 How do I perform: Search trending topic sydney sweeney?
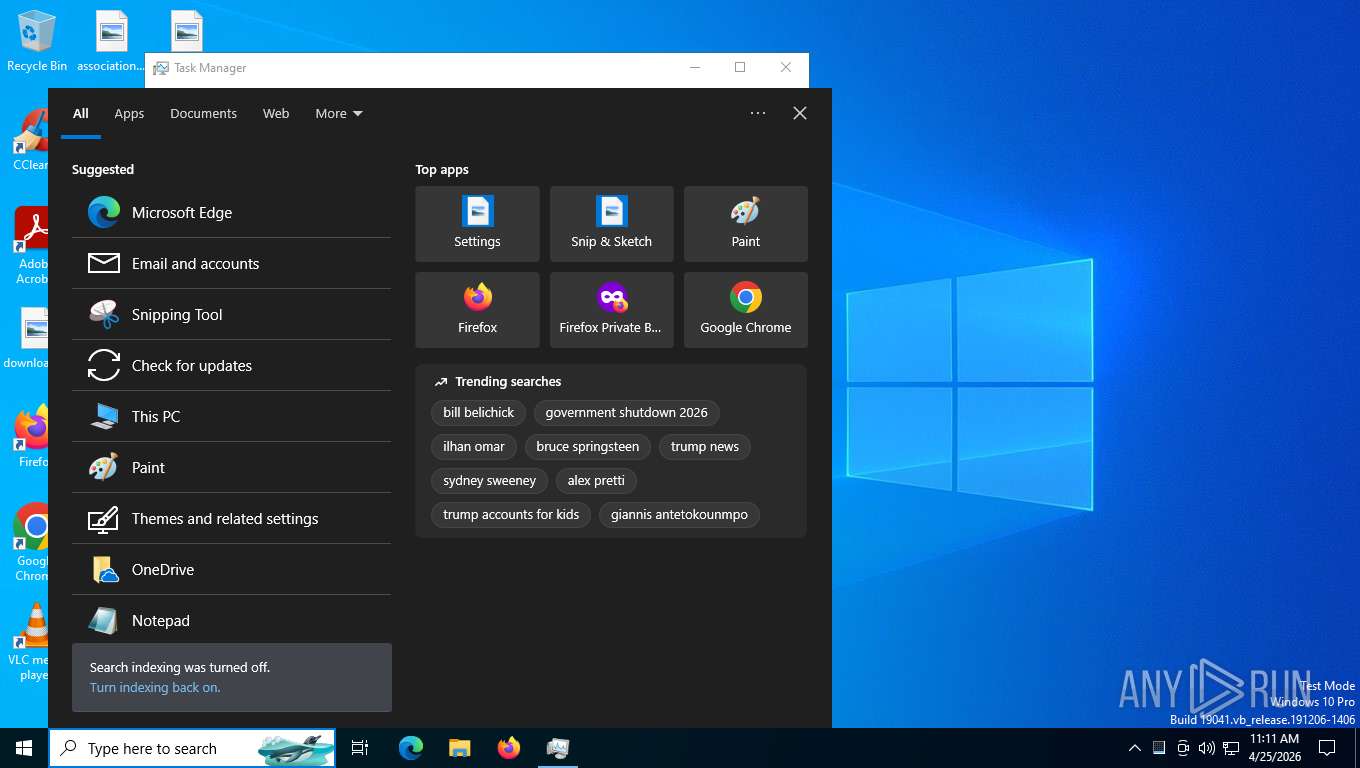coord(489,480)
